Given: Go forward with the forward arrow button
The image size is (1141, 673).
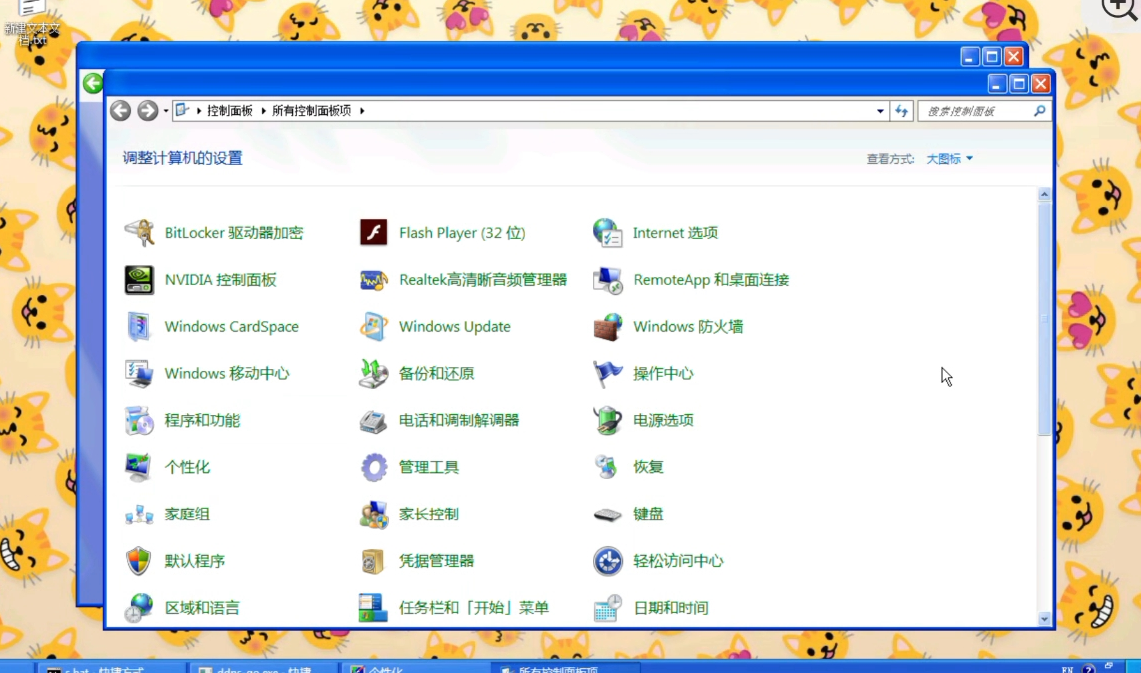Looking at the screenshot, I should point(148,111).
